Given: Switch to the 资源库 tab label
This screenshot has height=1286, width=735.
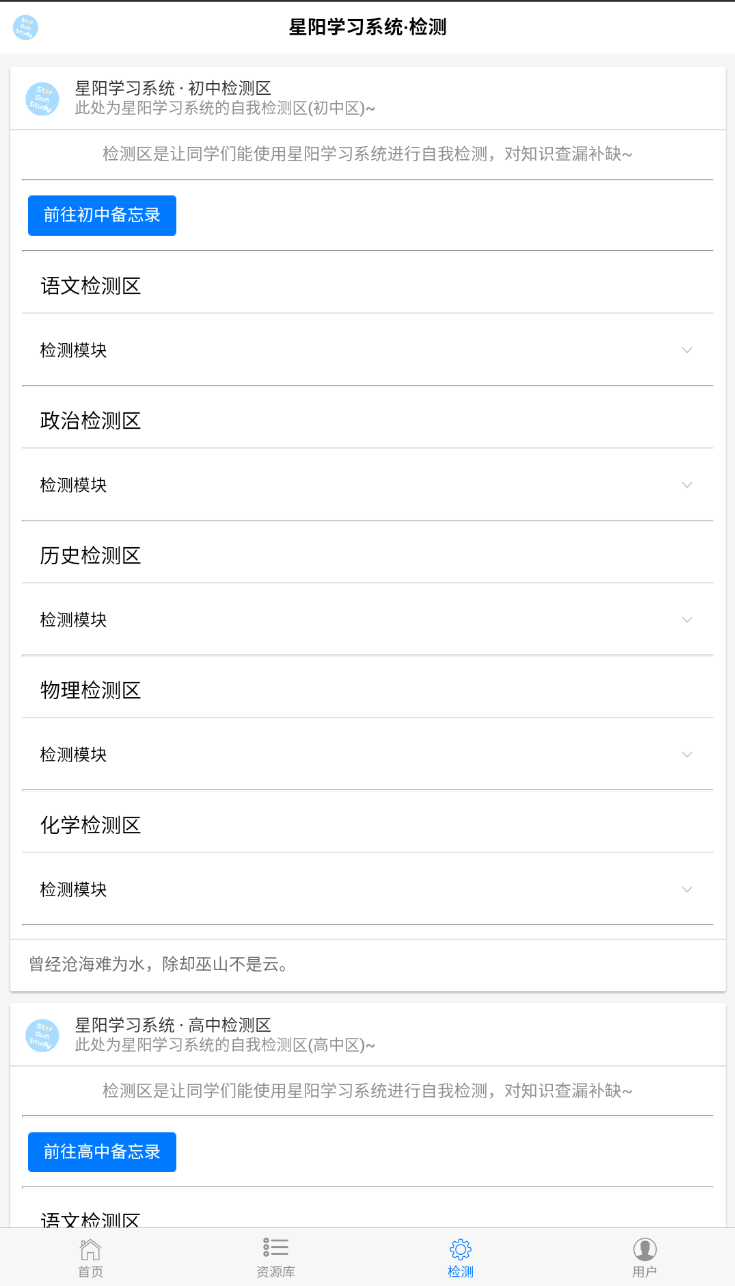Looking at the screenshot, I should pyautogui.click(x=276, y=1272).
